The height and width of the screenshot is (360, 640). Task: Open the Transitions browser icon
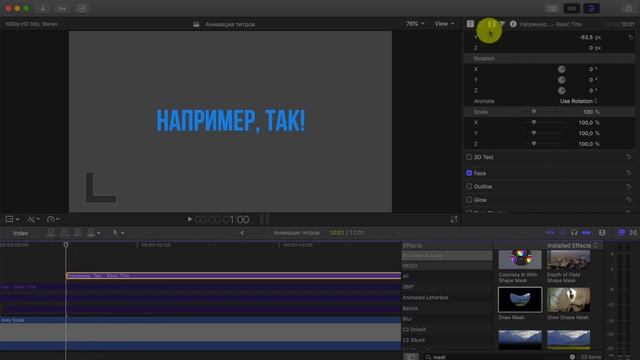633,233
